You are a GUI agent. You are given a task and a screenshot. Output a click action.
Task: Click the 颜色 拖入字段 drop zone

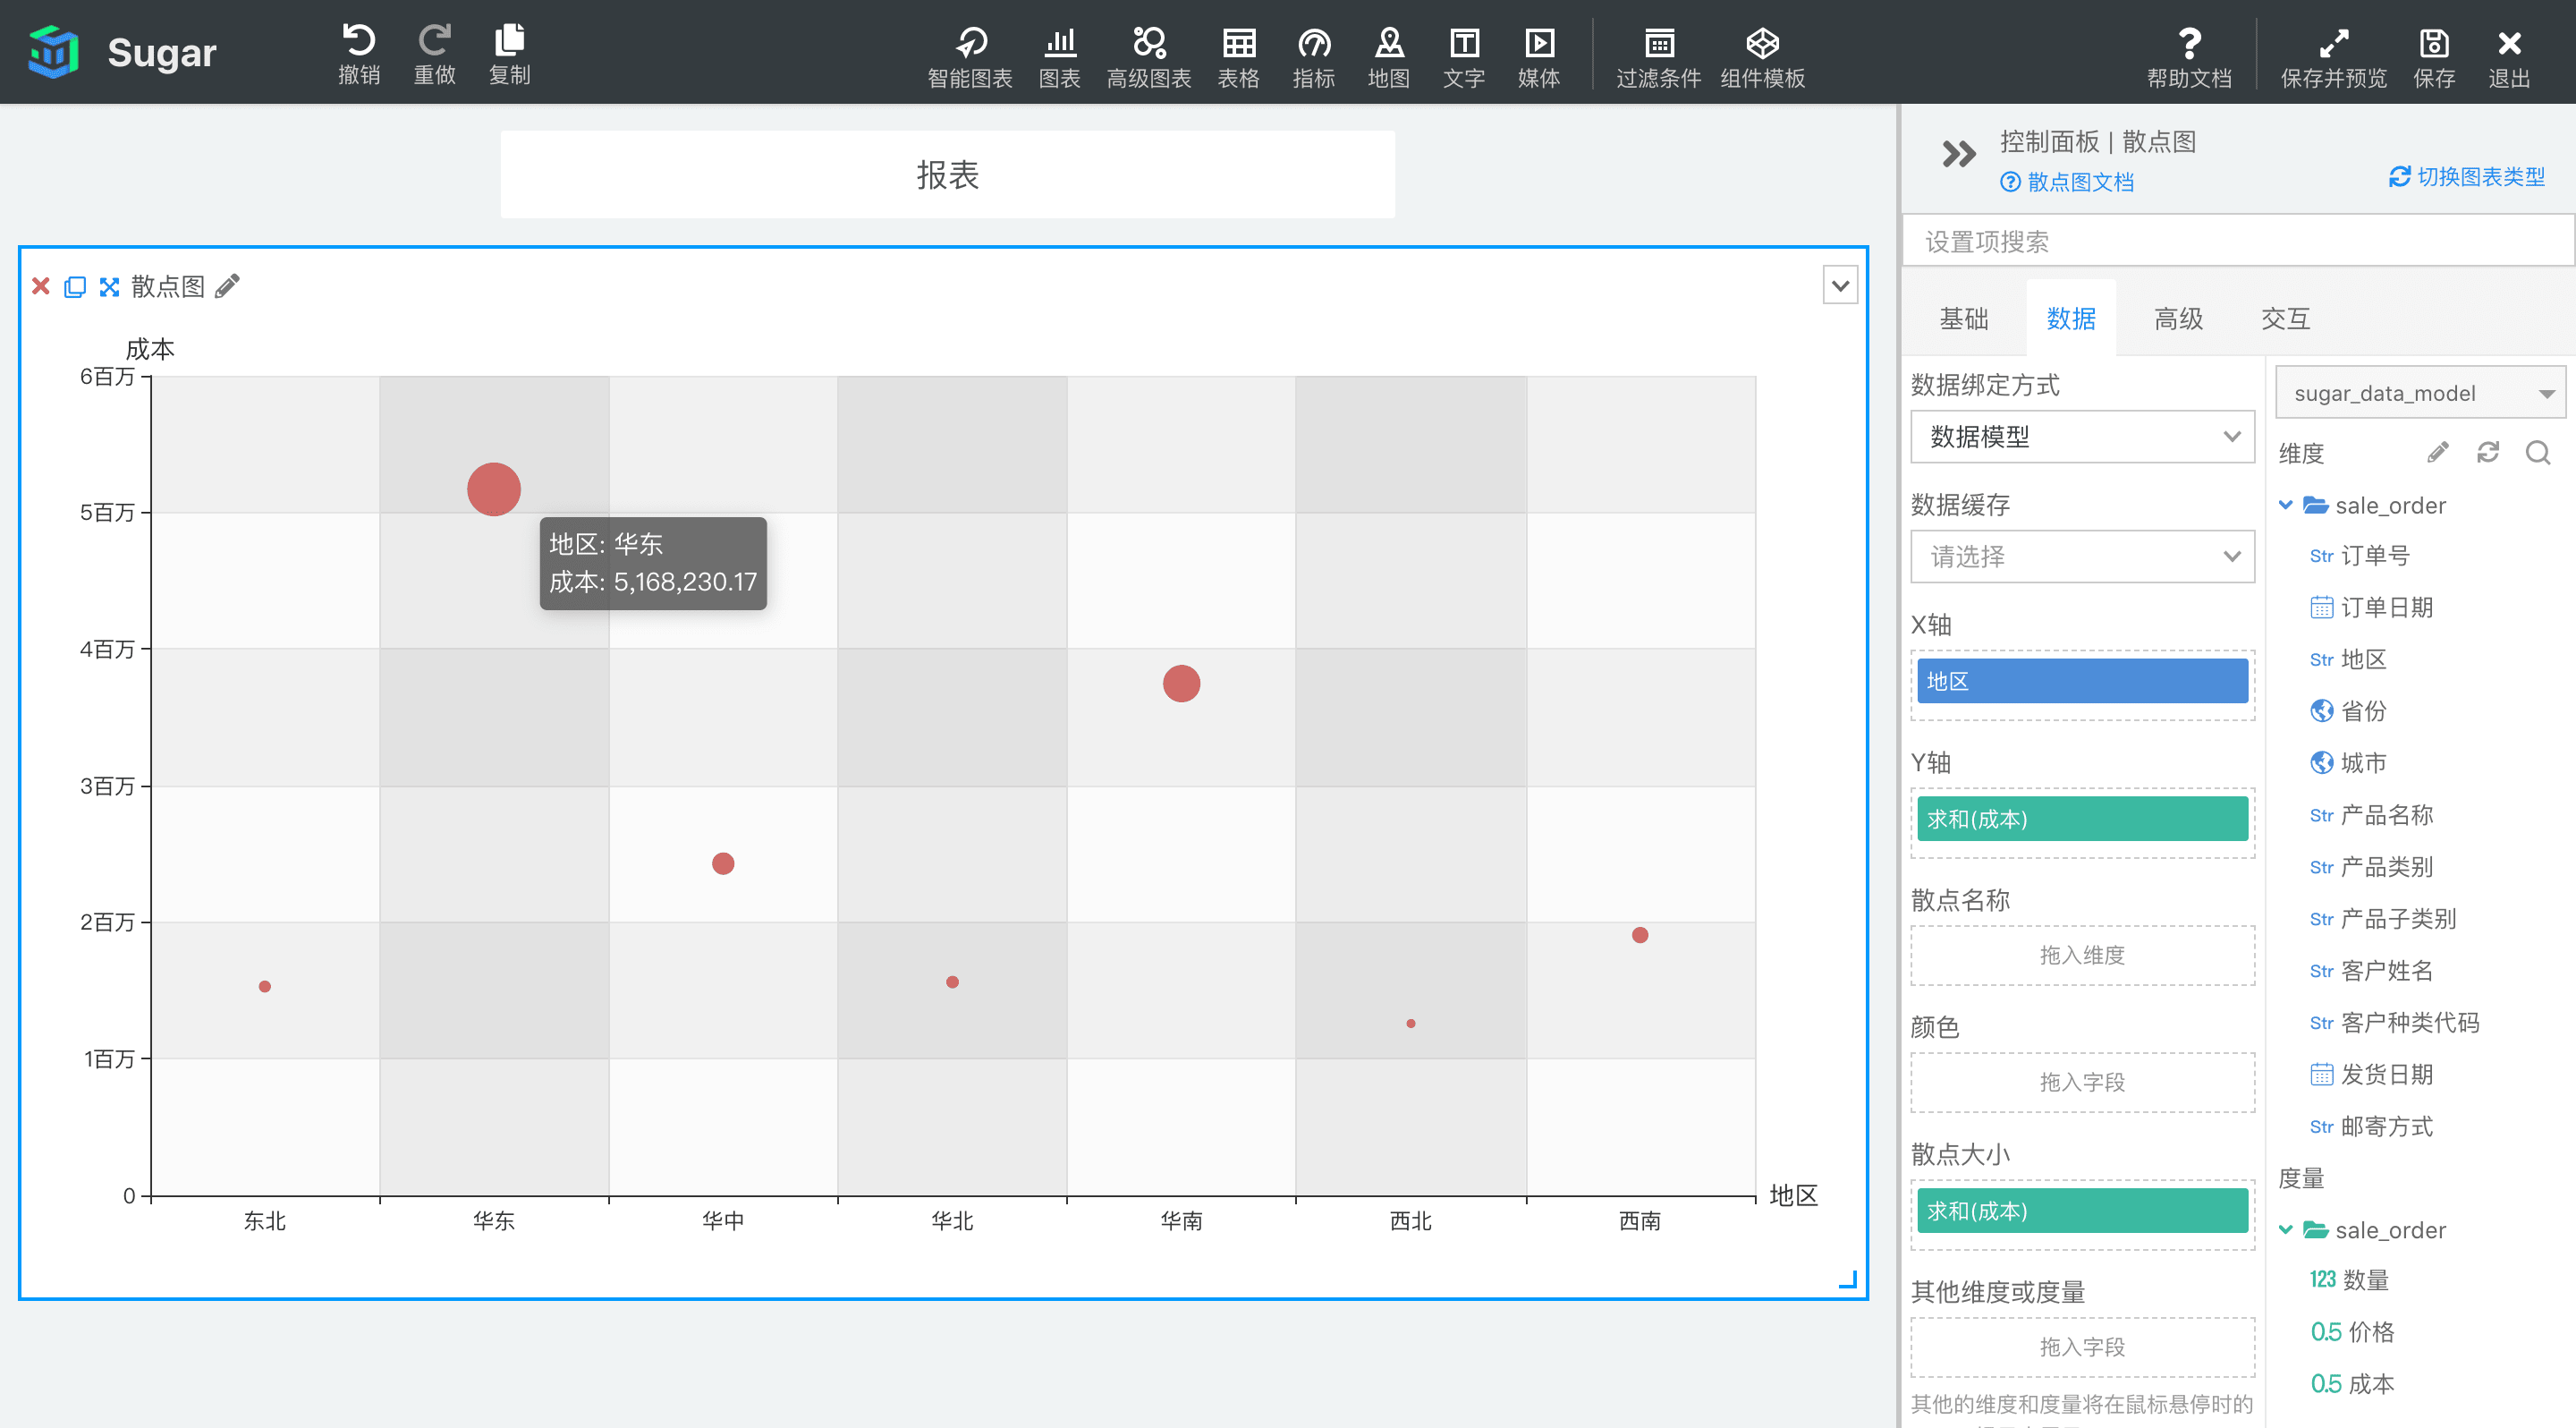pos(2082,1082)
